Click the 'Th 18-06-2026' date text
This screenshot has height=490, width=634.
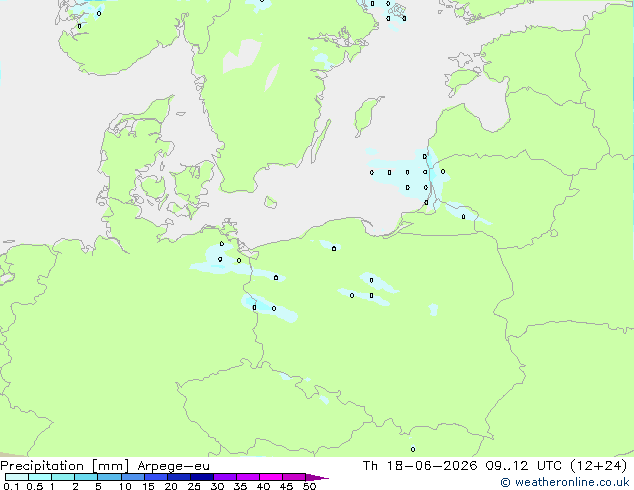click(x=420, y=466)
